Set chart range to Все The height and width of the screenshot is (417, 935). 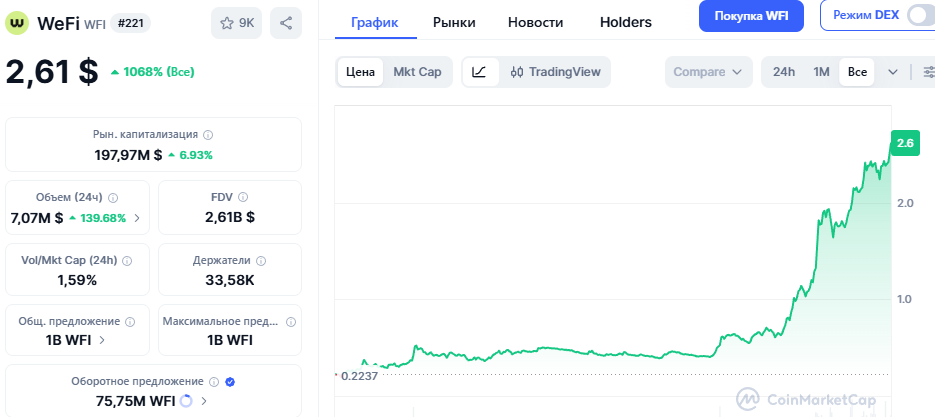pos(857,72)
